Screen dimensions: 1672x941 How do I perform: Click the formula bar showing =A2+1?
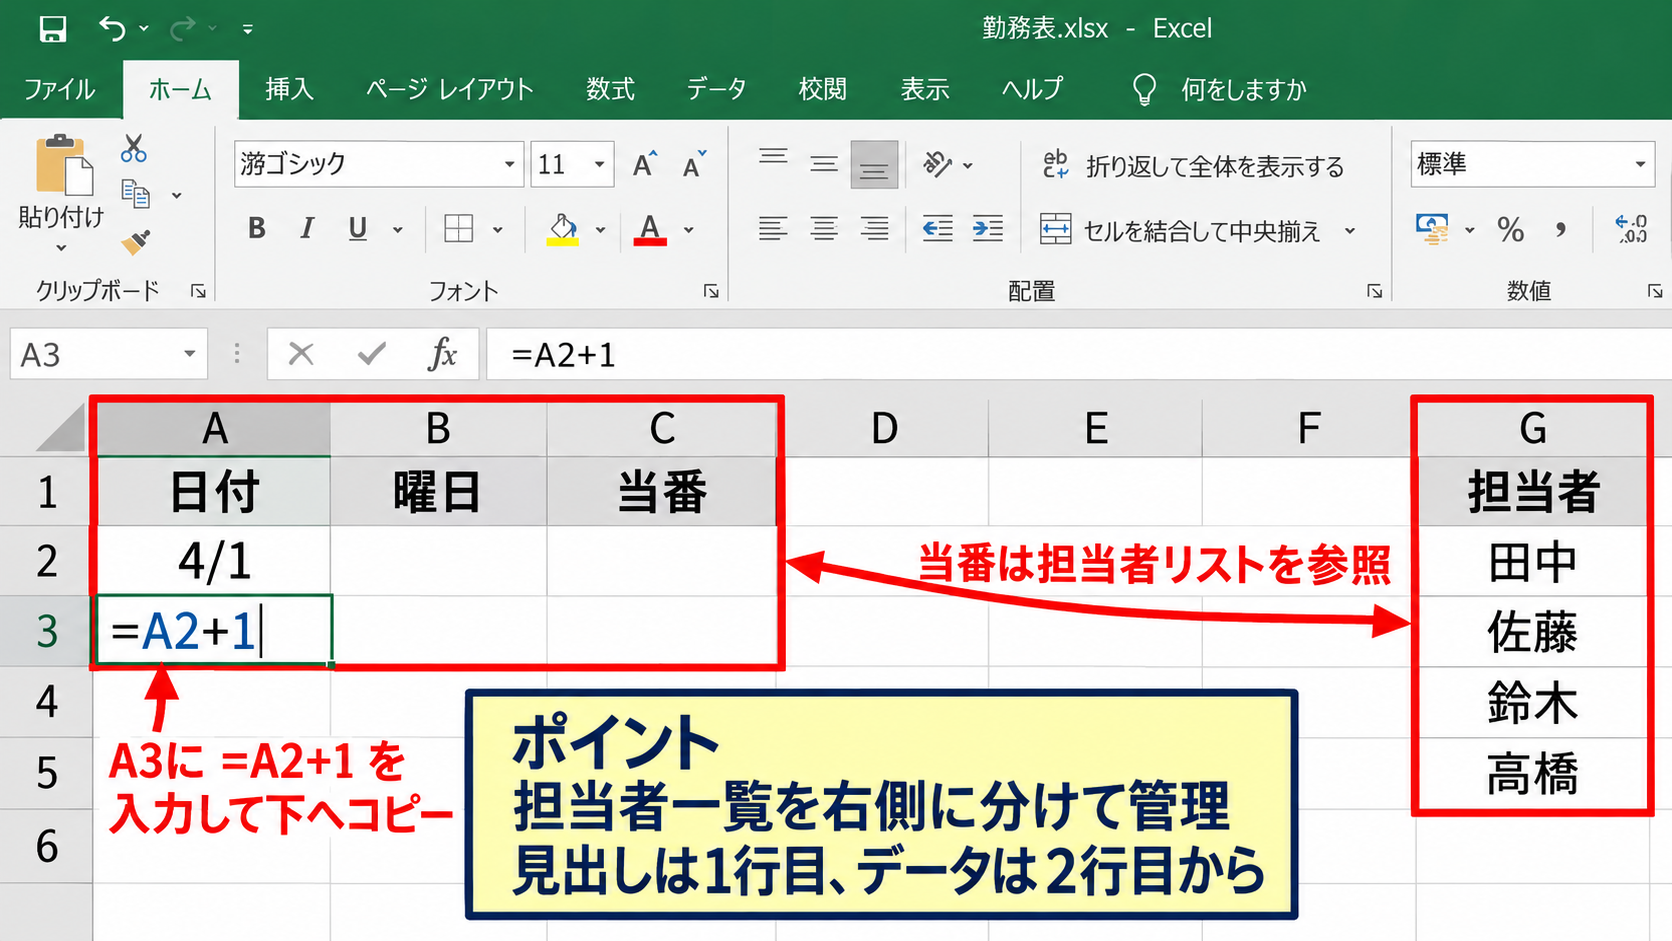point(1079,354)
